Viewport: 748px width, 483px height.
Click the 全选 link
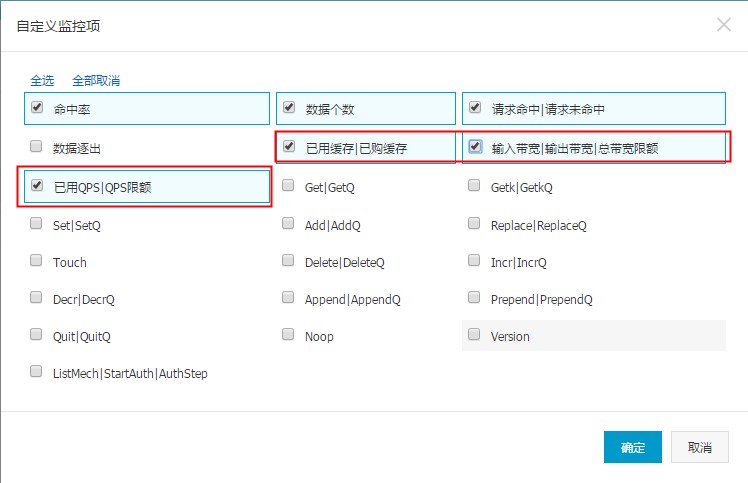tap(42, 81)
